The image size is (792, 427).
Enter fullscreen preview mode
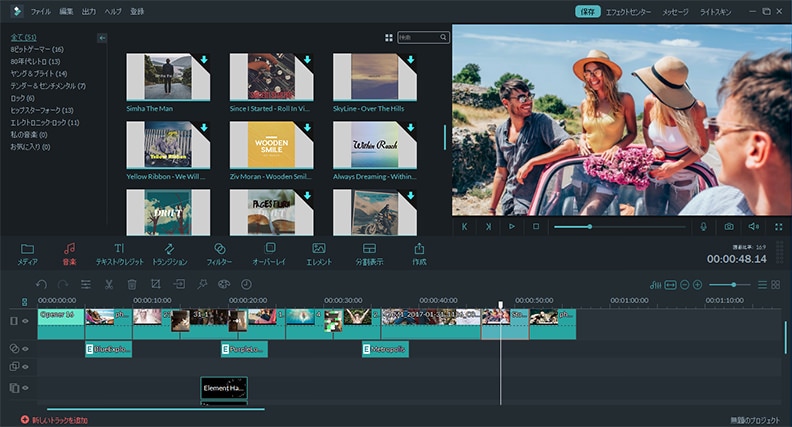tap(778, 227)
